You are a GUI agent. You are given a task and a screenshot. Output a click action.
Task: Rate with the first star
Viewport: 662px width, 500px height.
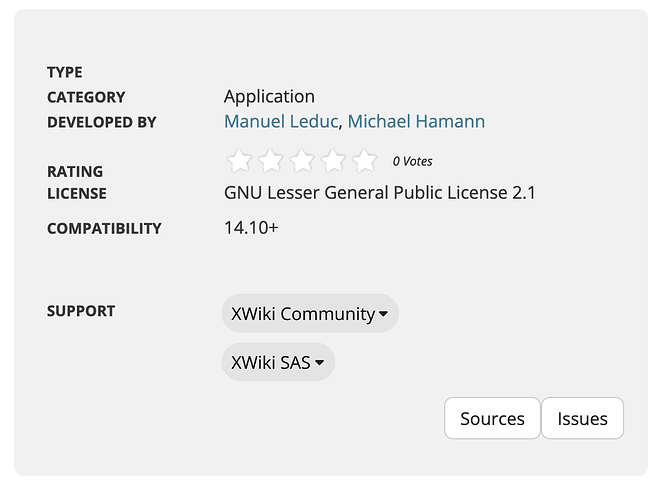[239, 160]
